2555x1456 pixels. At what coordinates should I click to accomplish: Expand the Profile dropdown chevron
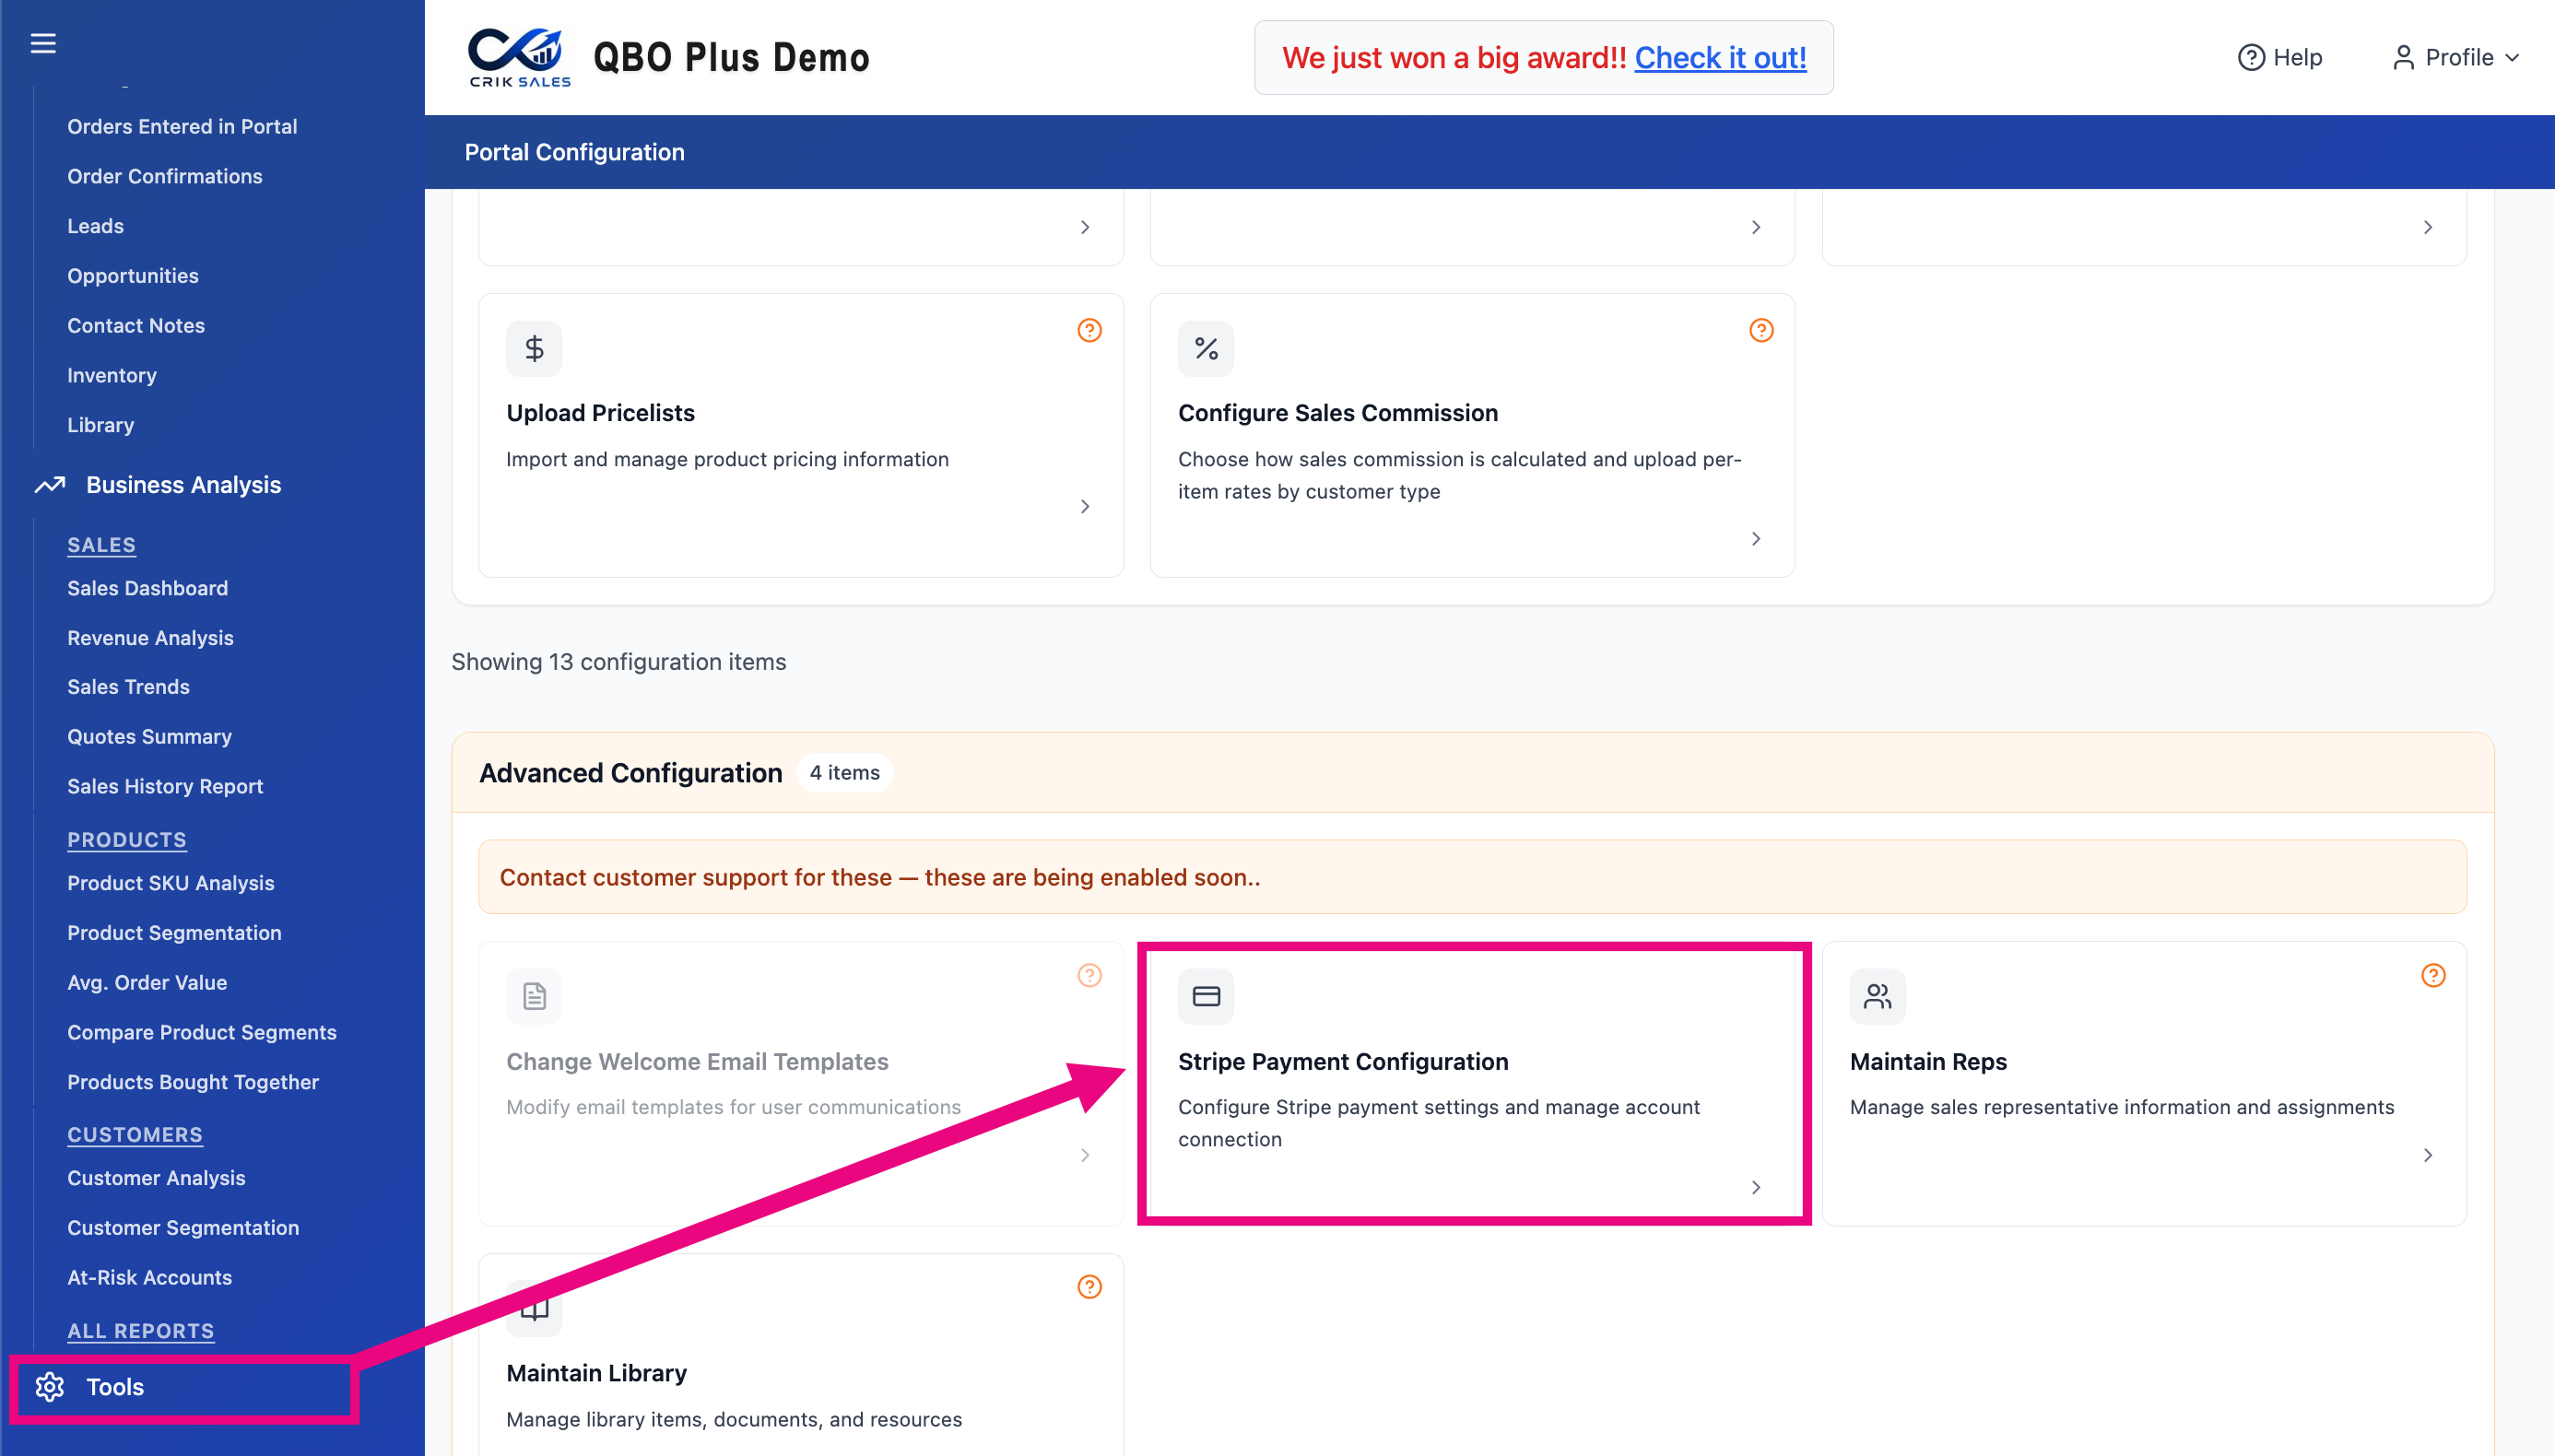pos(2512,58)
